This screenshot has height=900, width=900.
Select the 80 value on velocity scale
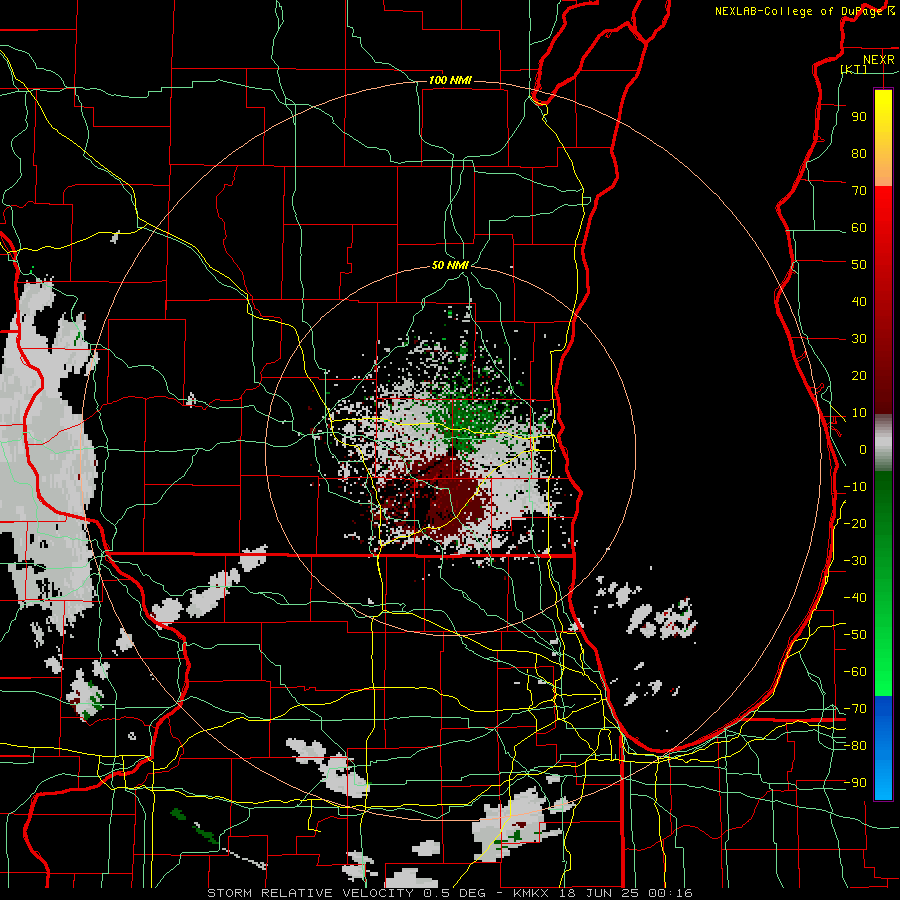click(x=859, y=154)
